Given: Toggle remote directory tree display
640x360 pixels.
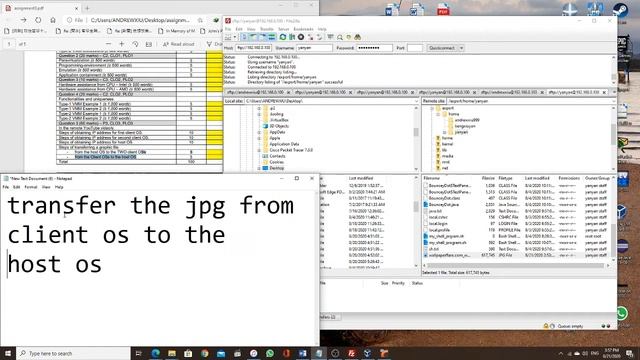Looking at the screenshot, I should pyautogui.click(x=262, y=37).
